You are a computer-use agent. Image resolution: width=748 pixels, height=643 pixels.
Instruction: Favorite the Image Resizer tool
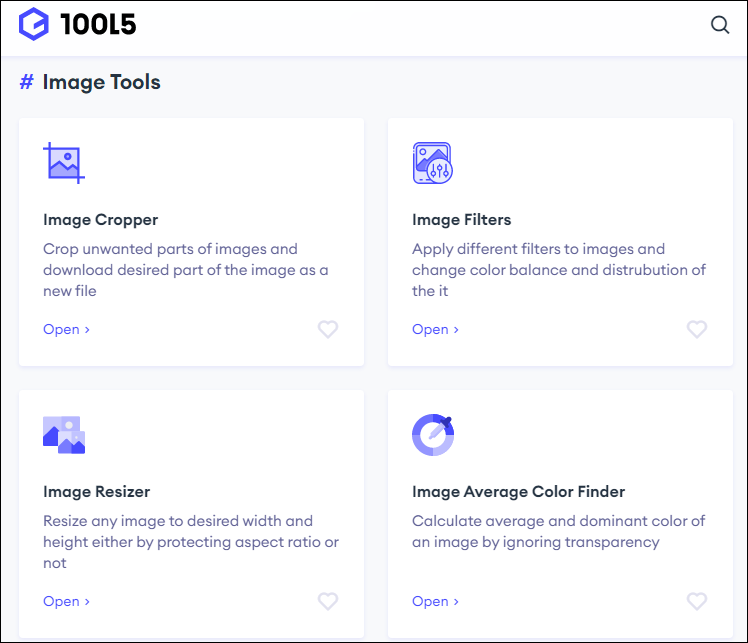[x=328, y=601]
